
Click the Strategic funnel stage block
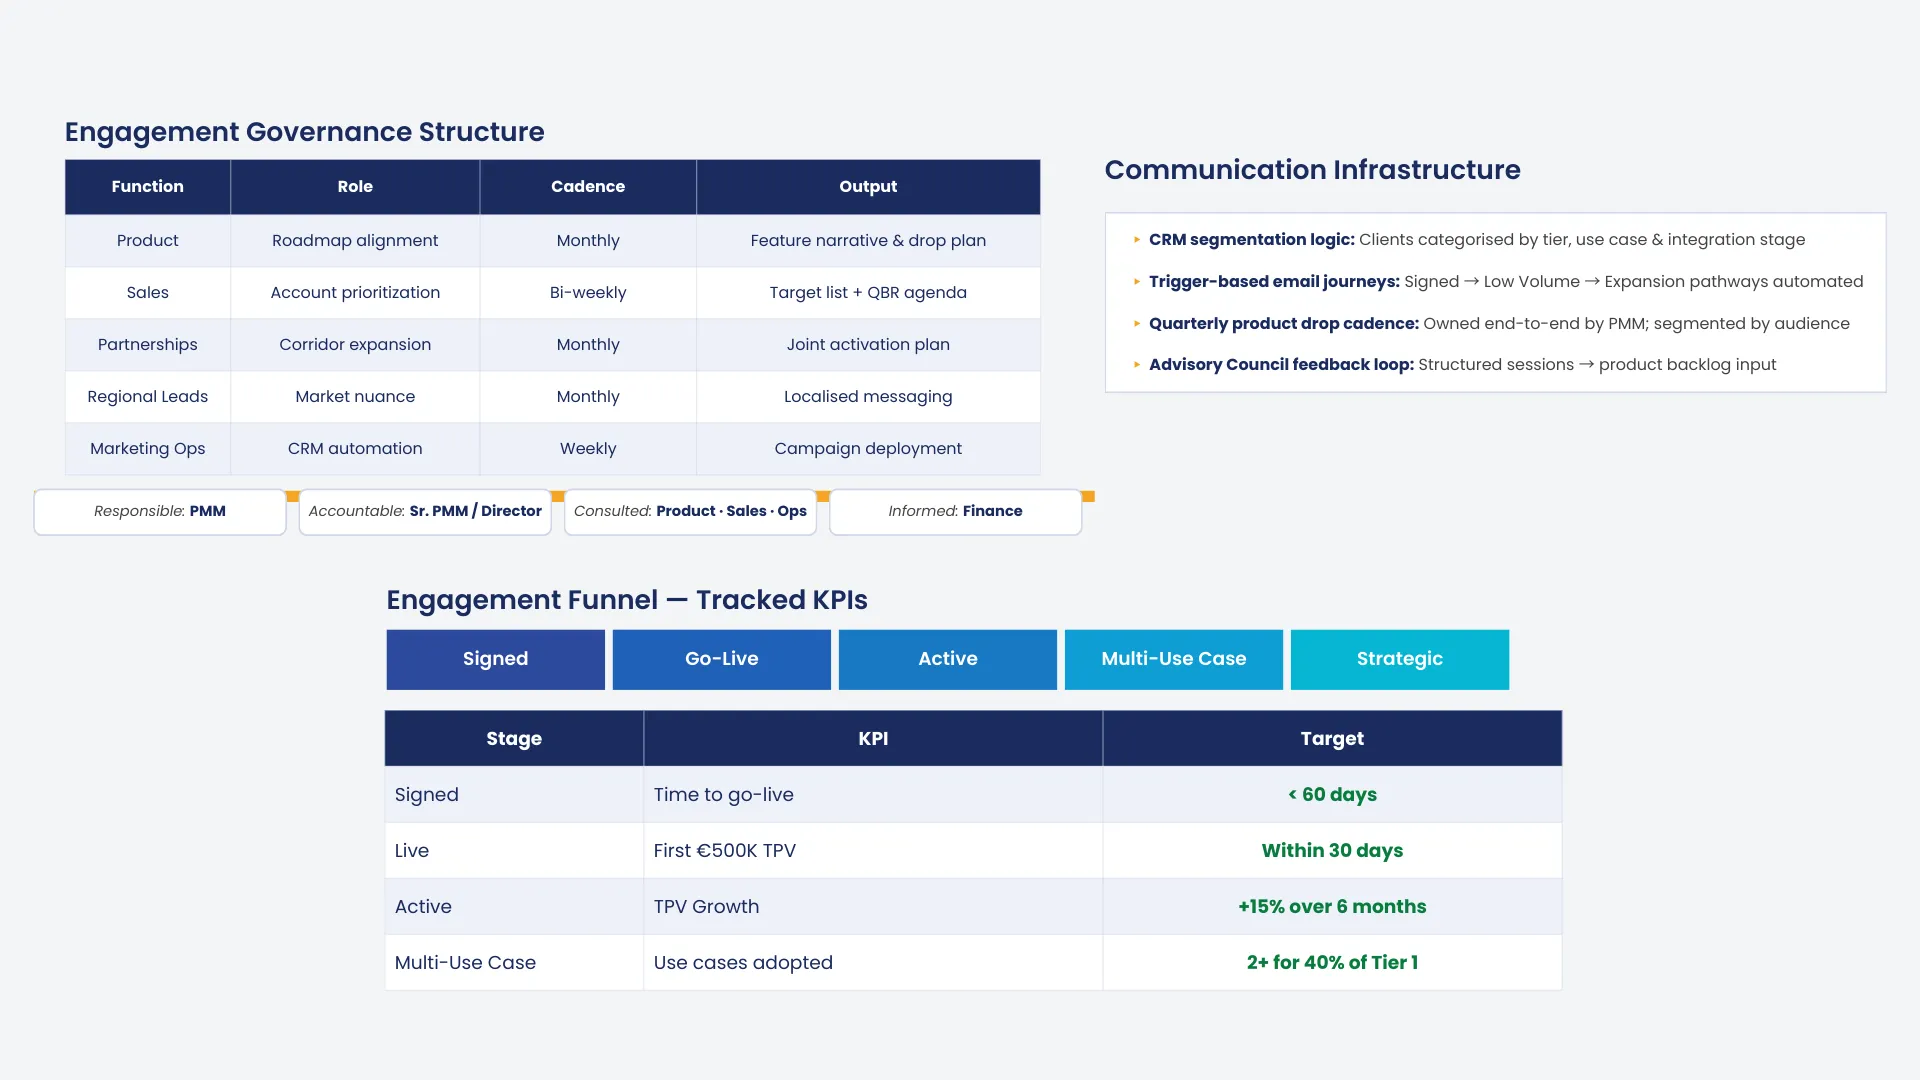(x=1399, y=659)
